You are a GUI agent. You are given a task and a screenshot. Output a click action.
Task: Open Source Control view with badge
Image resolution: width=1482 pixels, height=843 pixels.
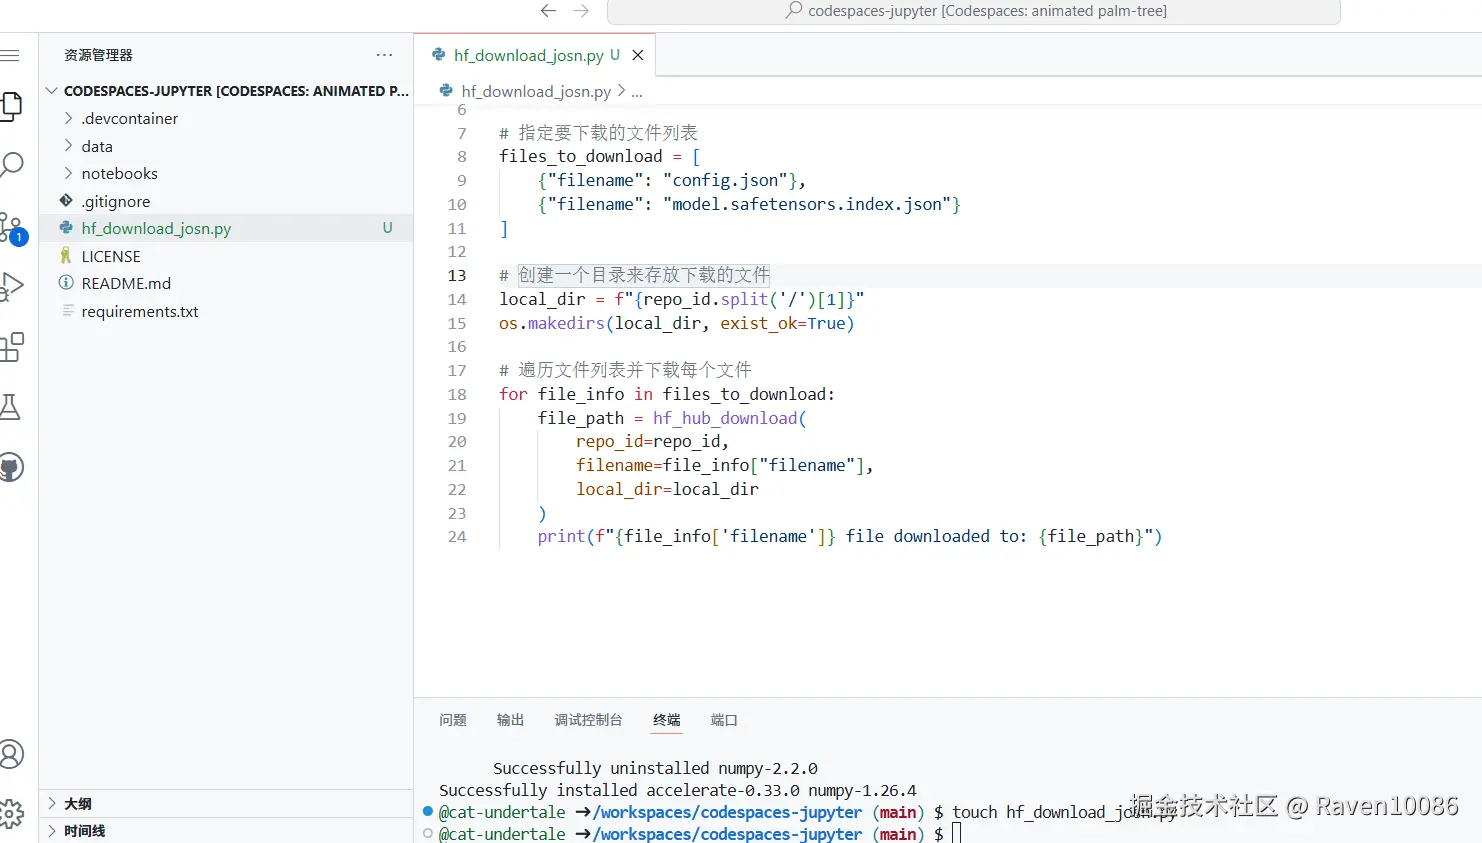tap(12, 228)
